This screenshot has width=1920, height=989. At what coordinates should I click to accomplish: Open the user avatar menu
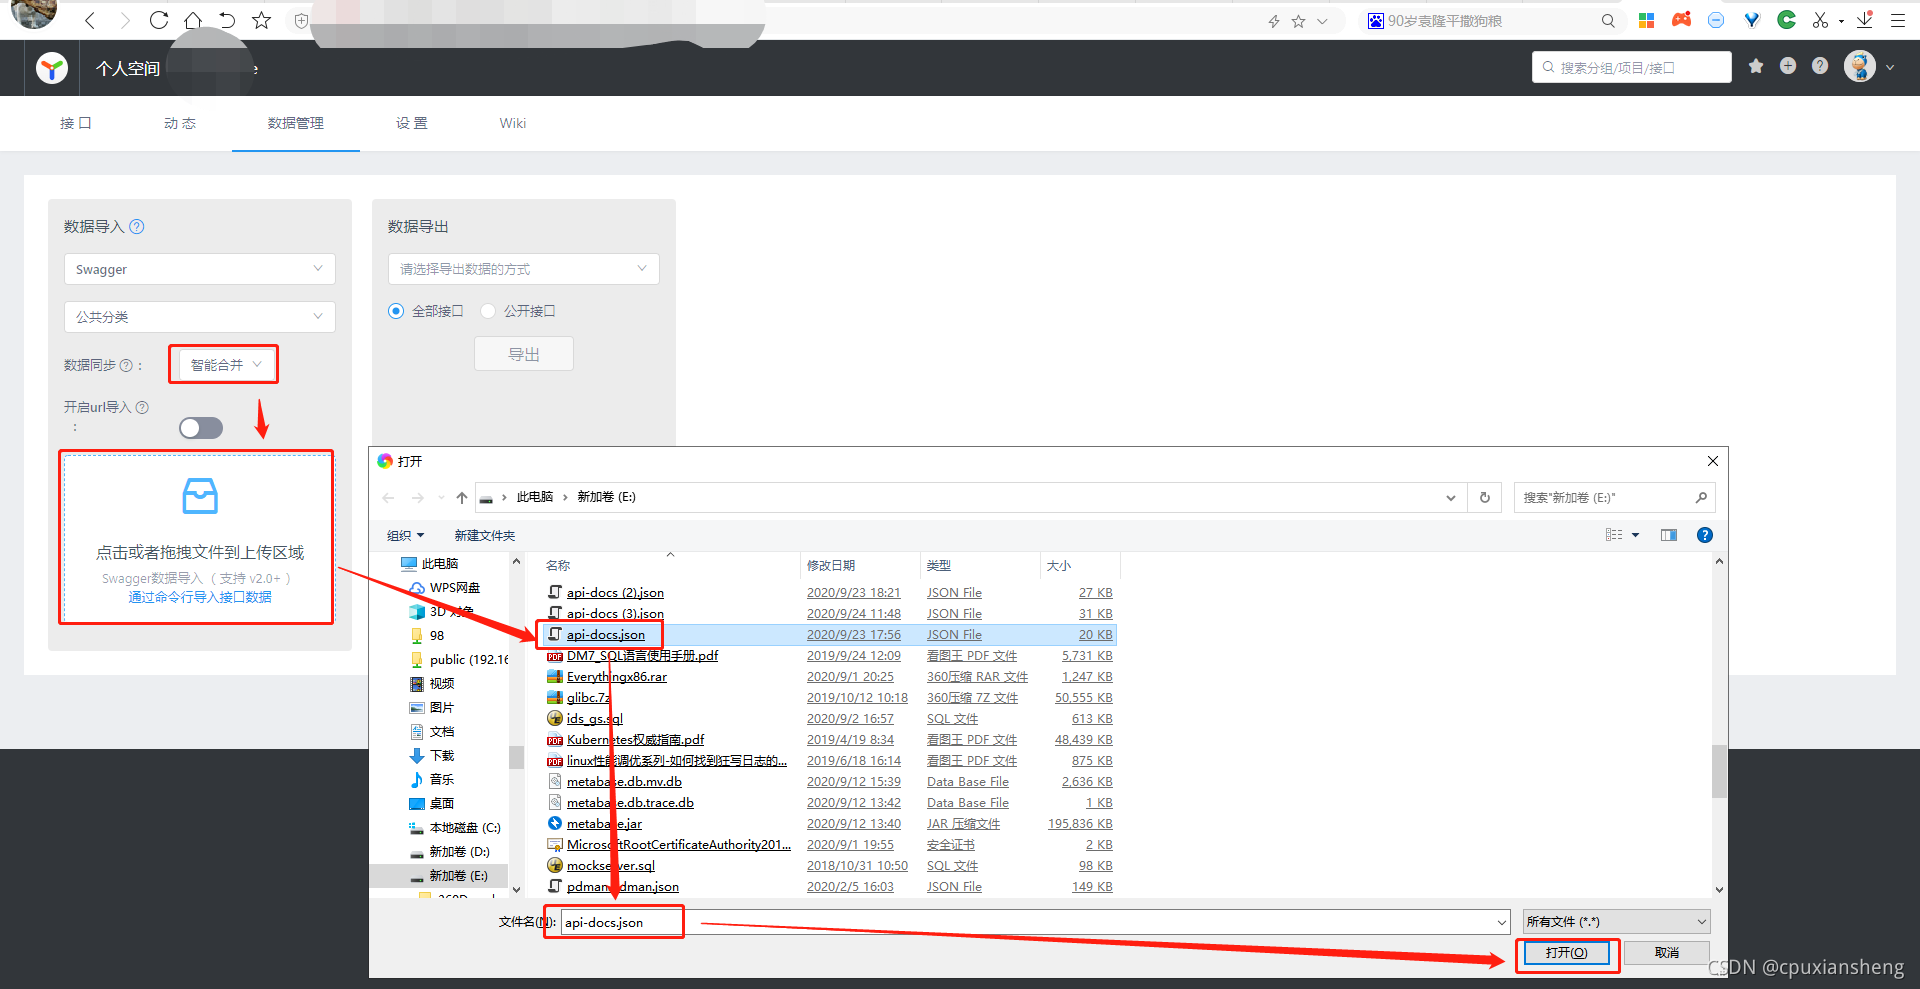pyautogui.click(x=1860, y=67)
